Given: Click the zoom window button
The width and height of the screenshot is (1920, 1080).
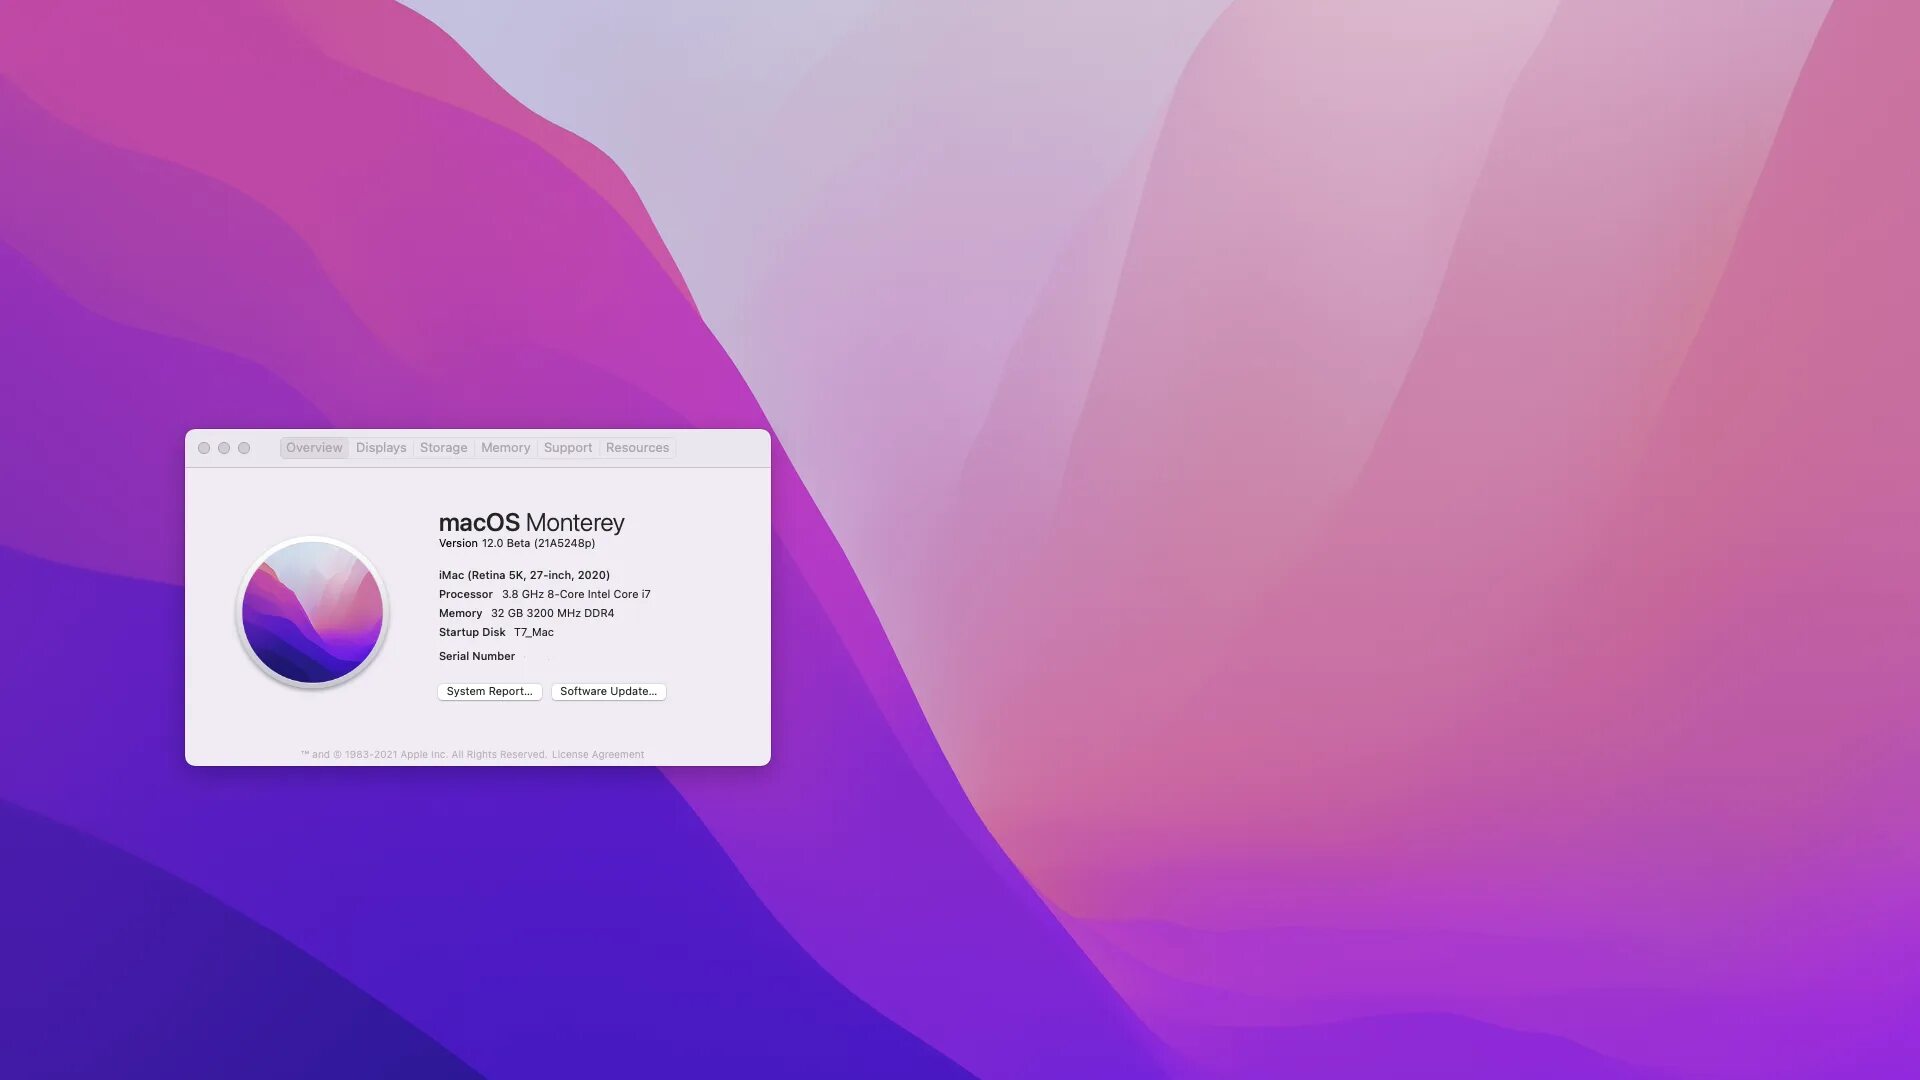Looking at the screenshot, I should [244, 448].
